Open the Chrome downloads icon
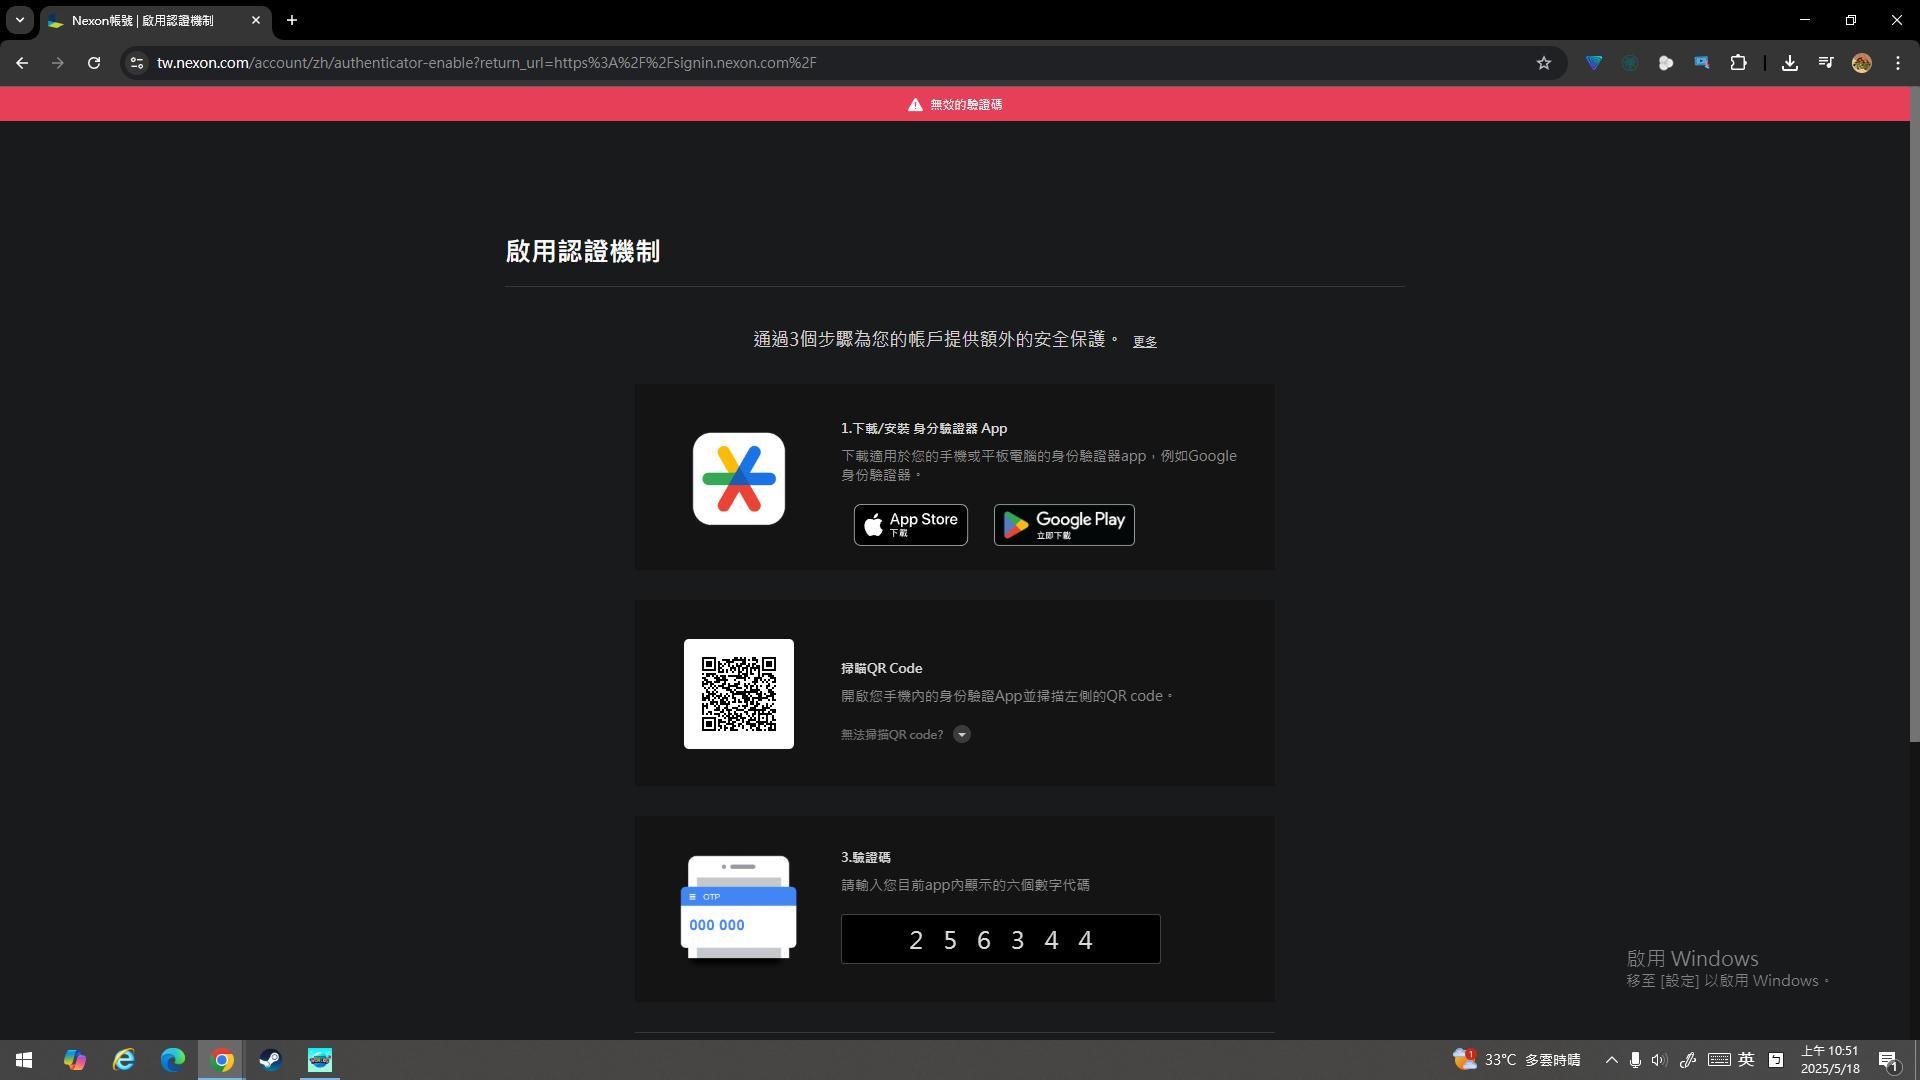 1789,63
